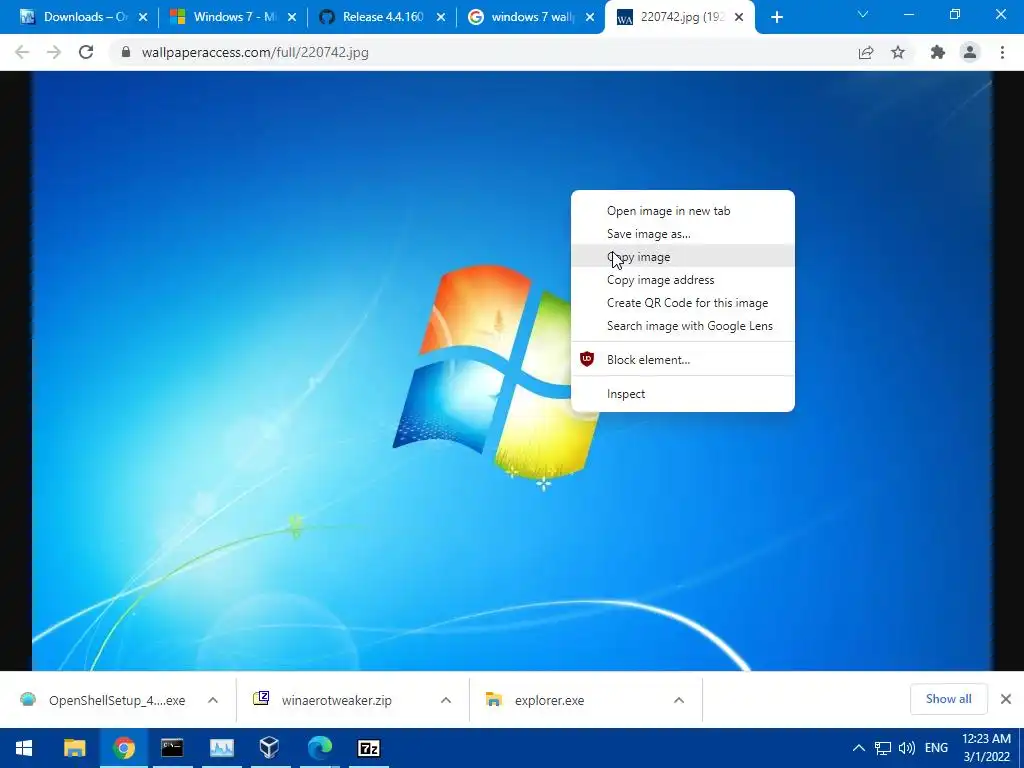Click the padlock site info icon
The height and width of the screenshot is (768, 1024).
tap(126, 52)
